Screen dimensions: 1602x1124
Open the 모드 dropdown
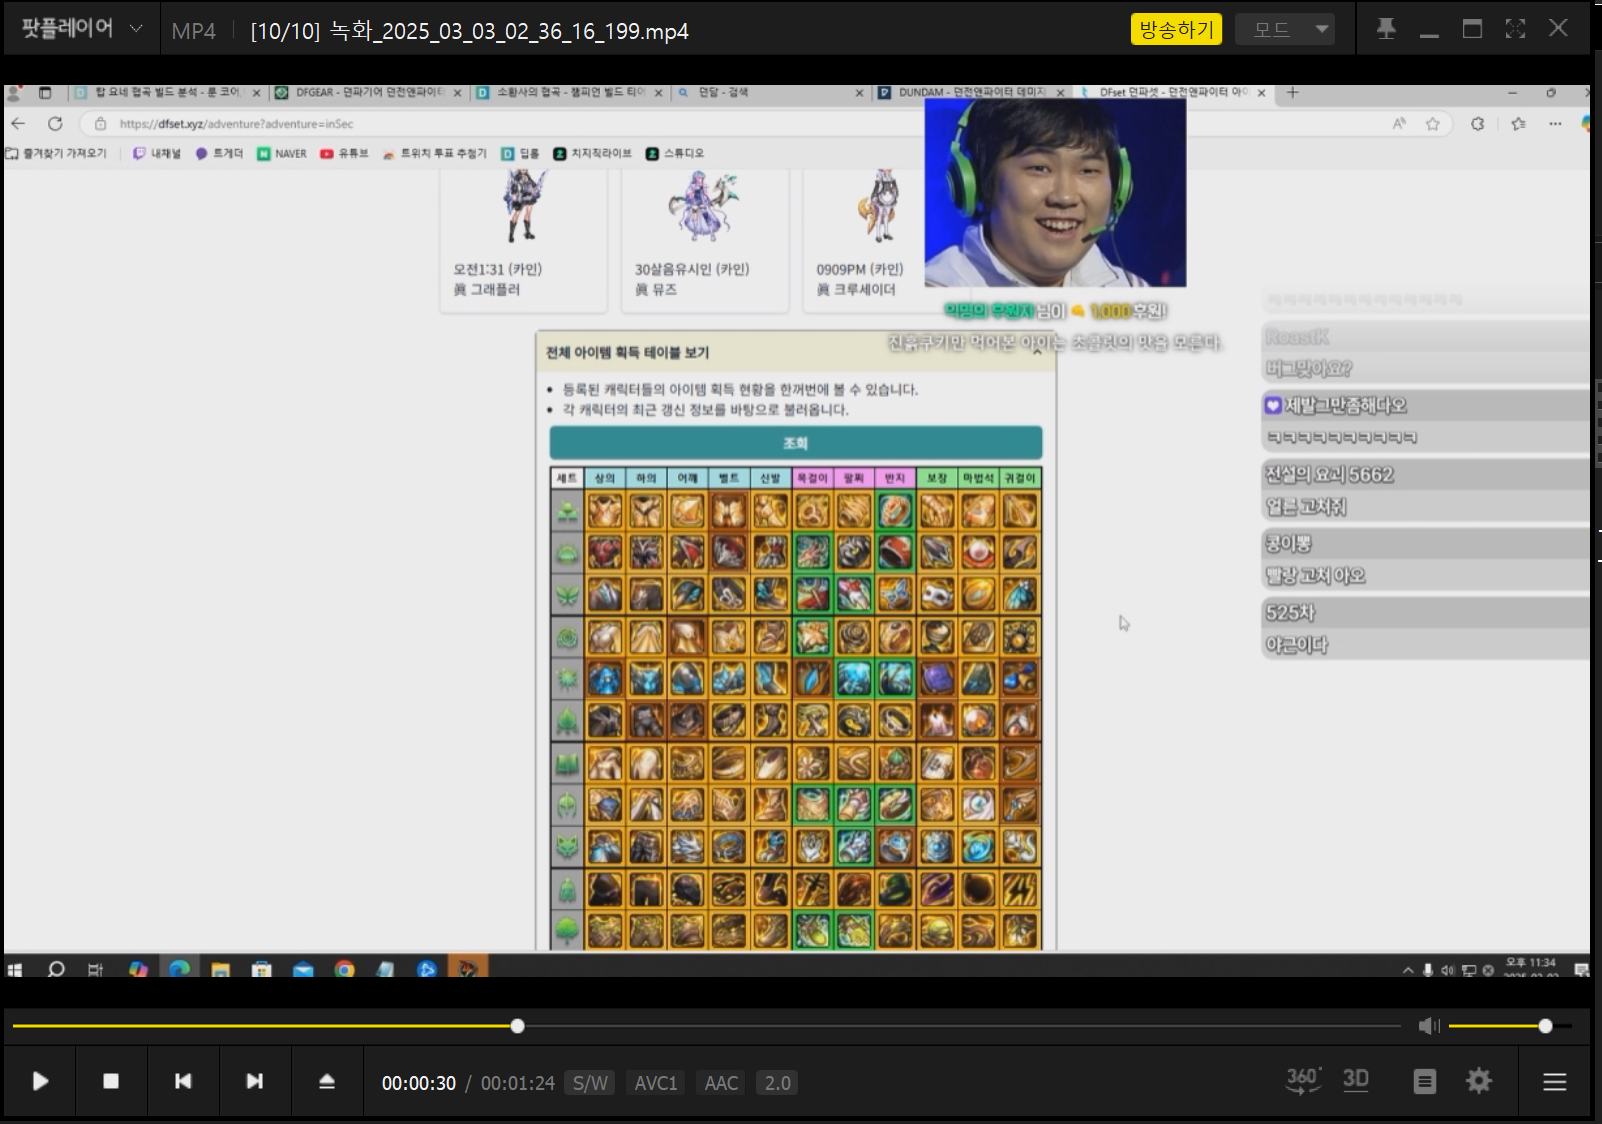[1285, 29]
